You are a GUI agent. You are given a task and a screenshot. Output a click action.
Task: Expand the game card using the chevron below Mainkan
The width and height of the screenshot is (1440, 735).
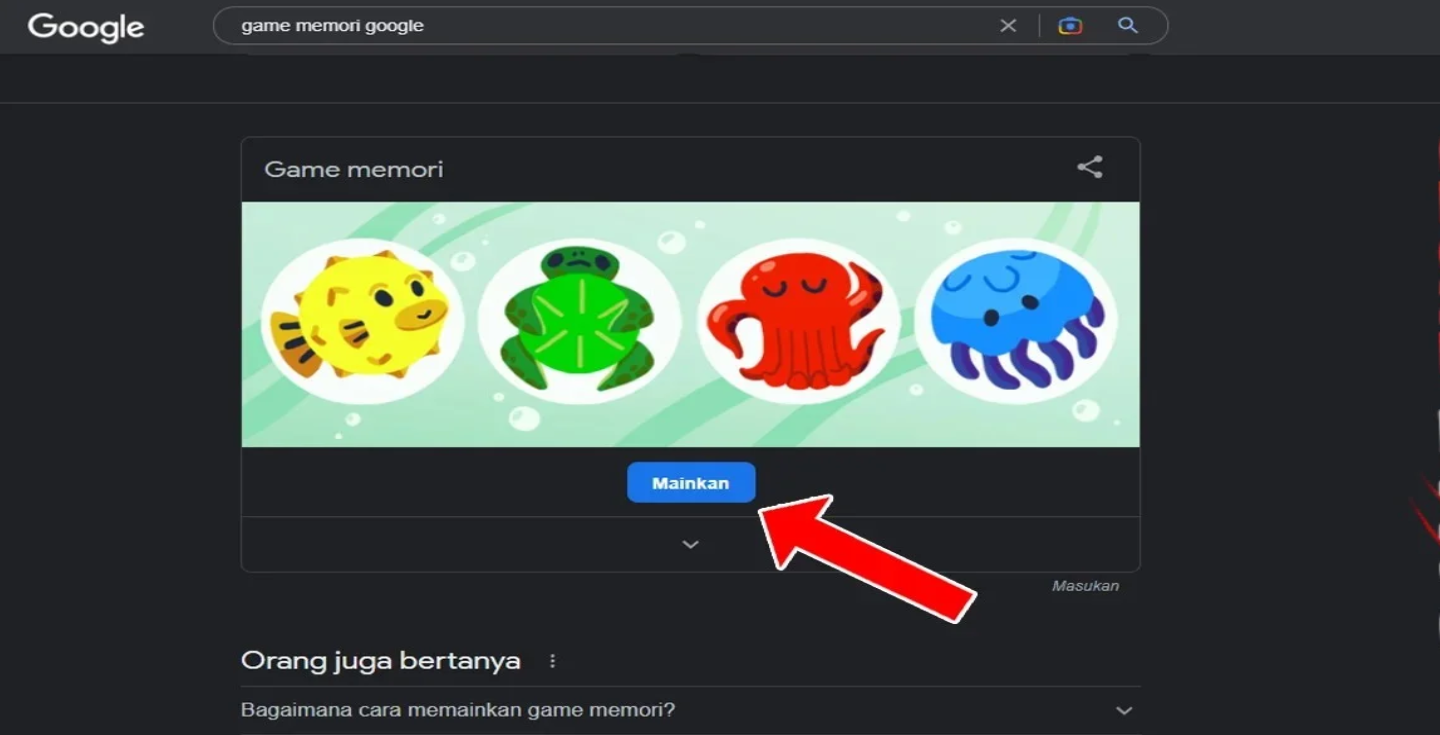pos(690,545)
